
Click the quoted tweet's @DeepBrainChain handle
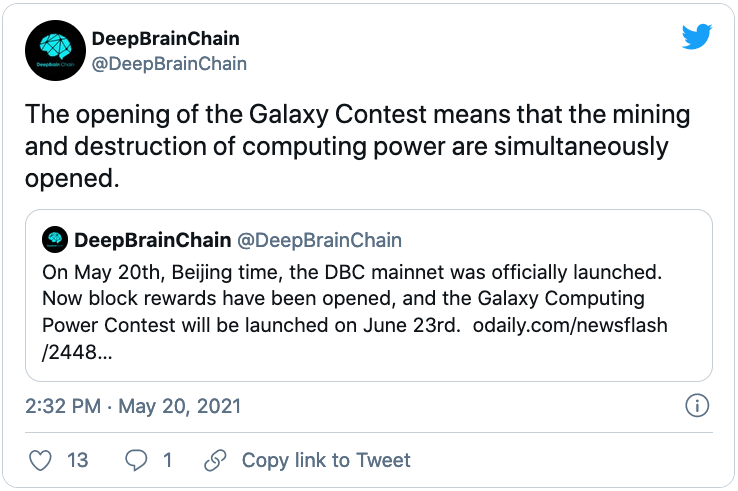[x=319, y=240]
